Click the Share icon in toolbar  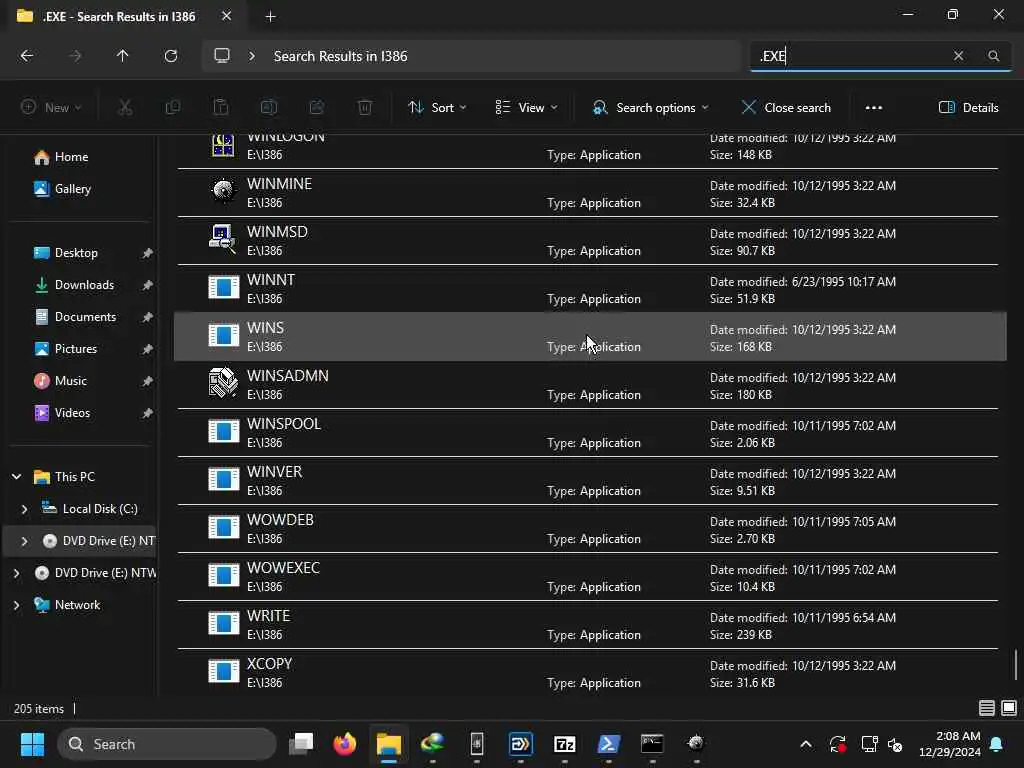(317, 108)
